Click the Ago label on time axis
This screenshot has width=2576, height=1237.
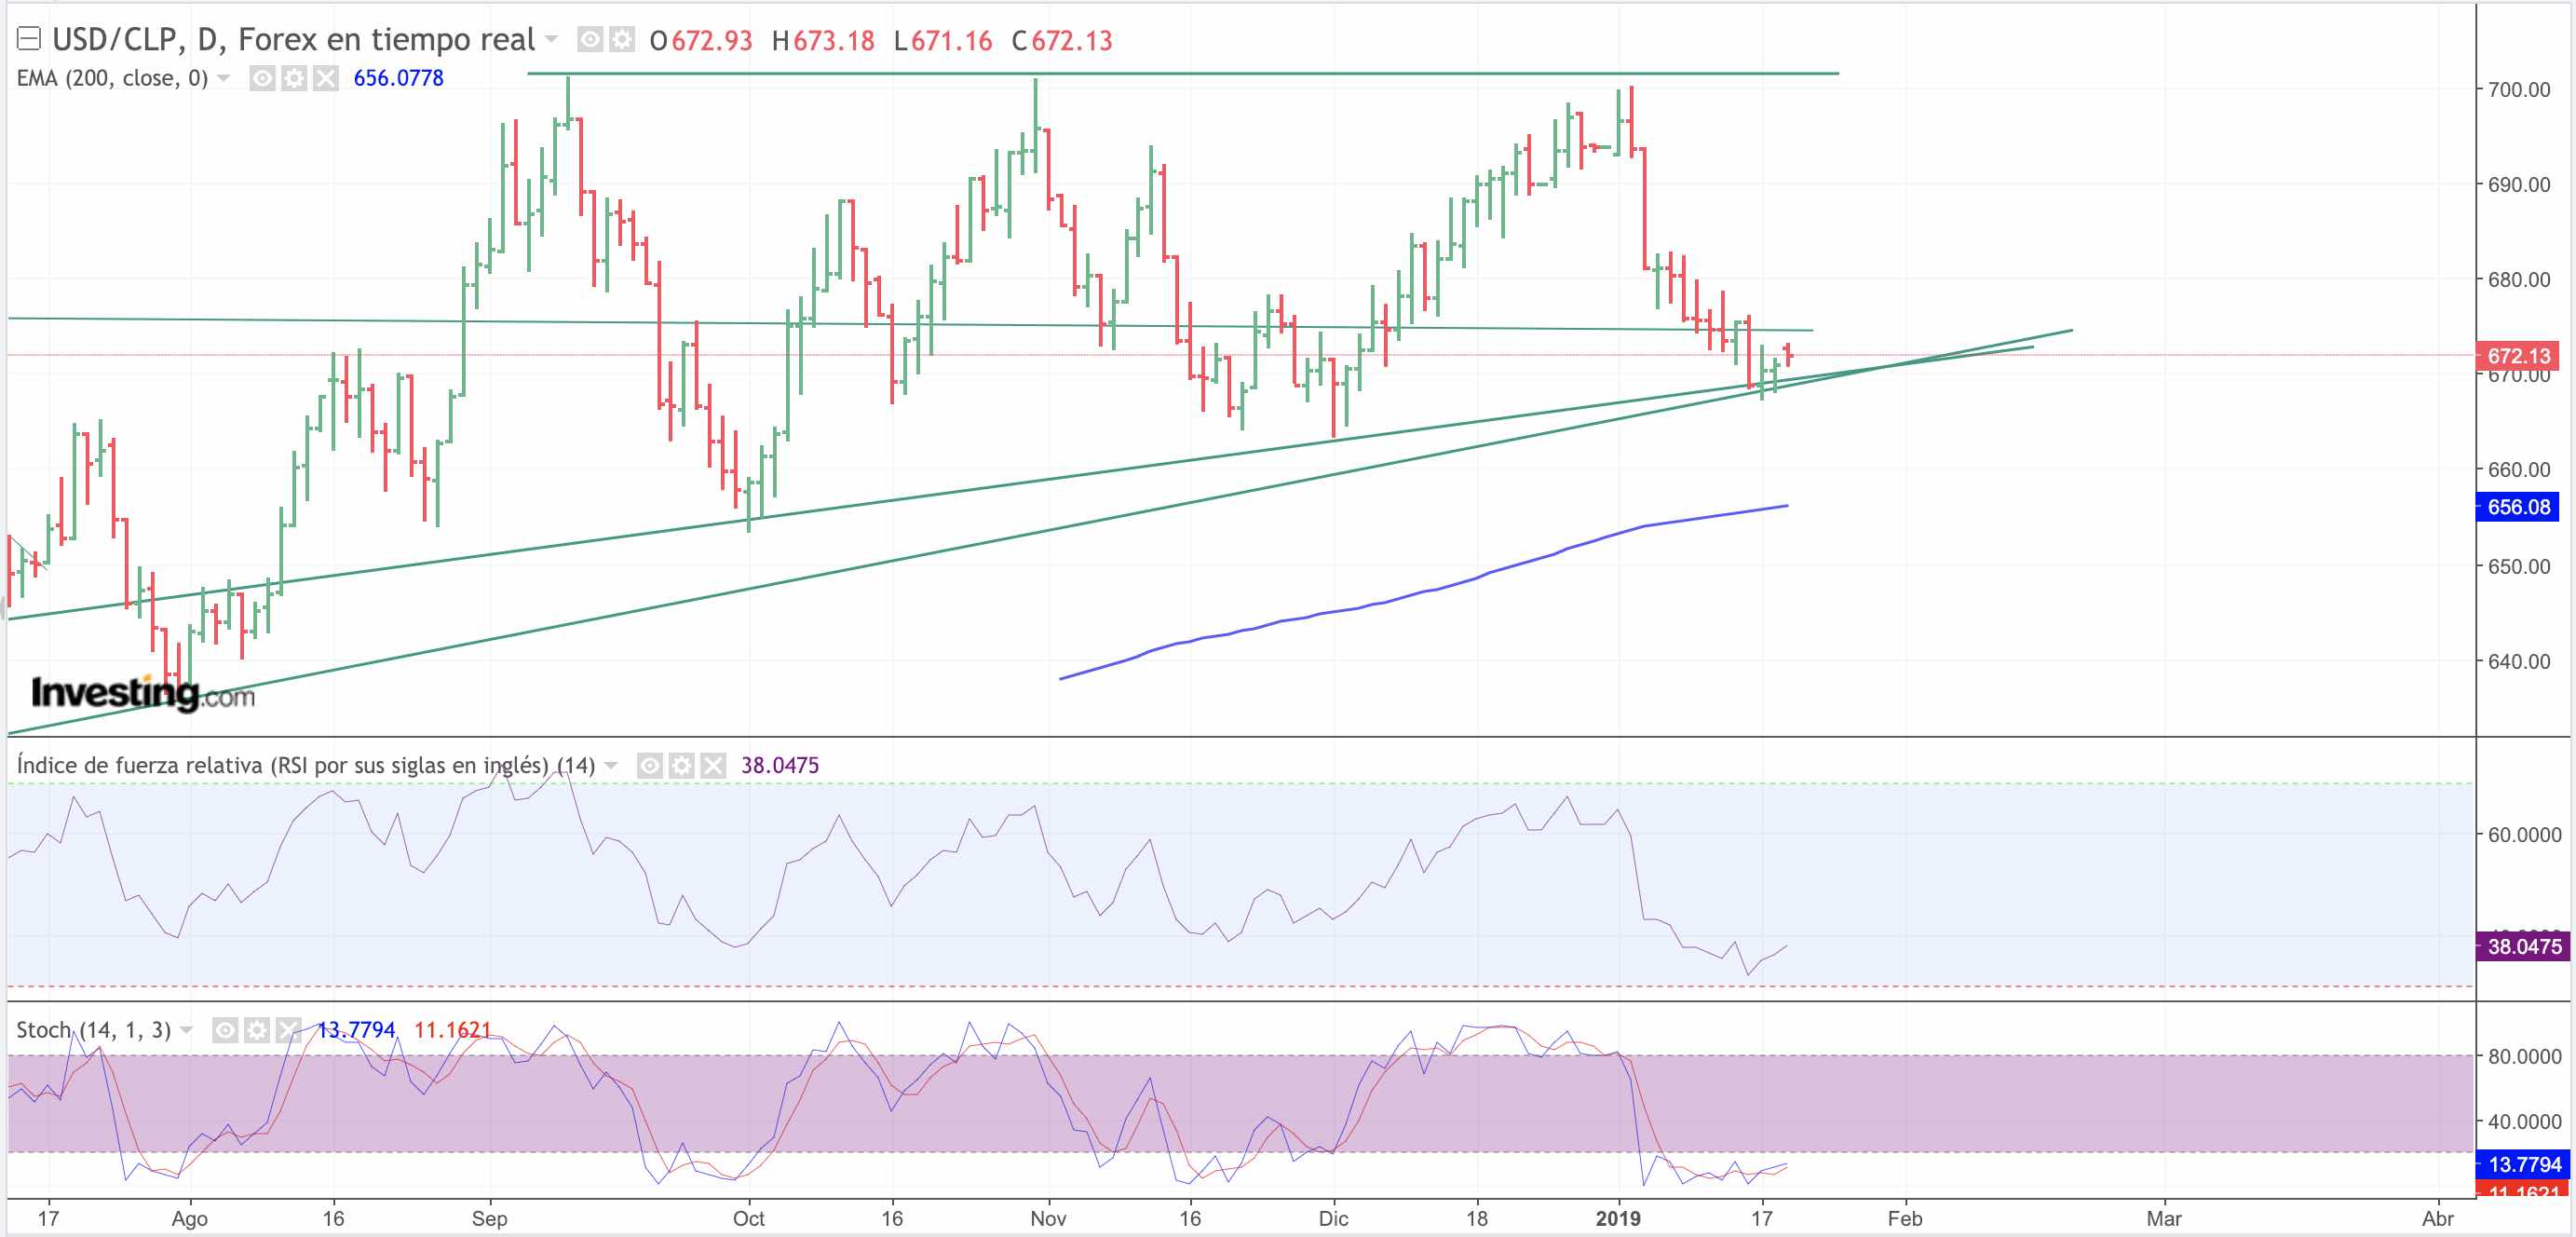pyautogui.click(x=189, y=1219)
